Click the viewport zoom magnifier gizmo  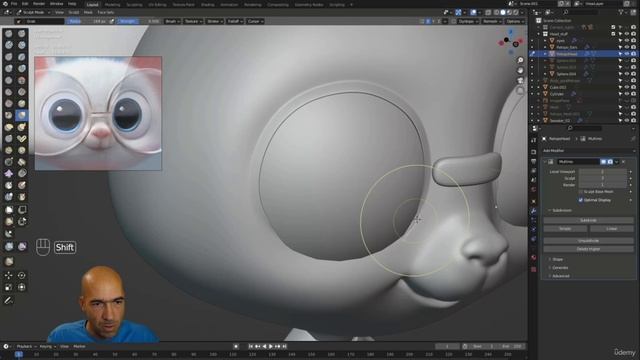point(520,60)
